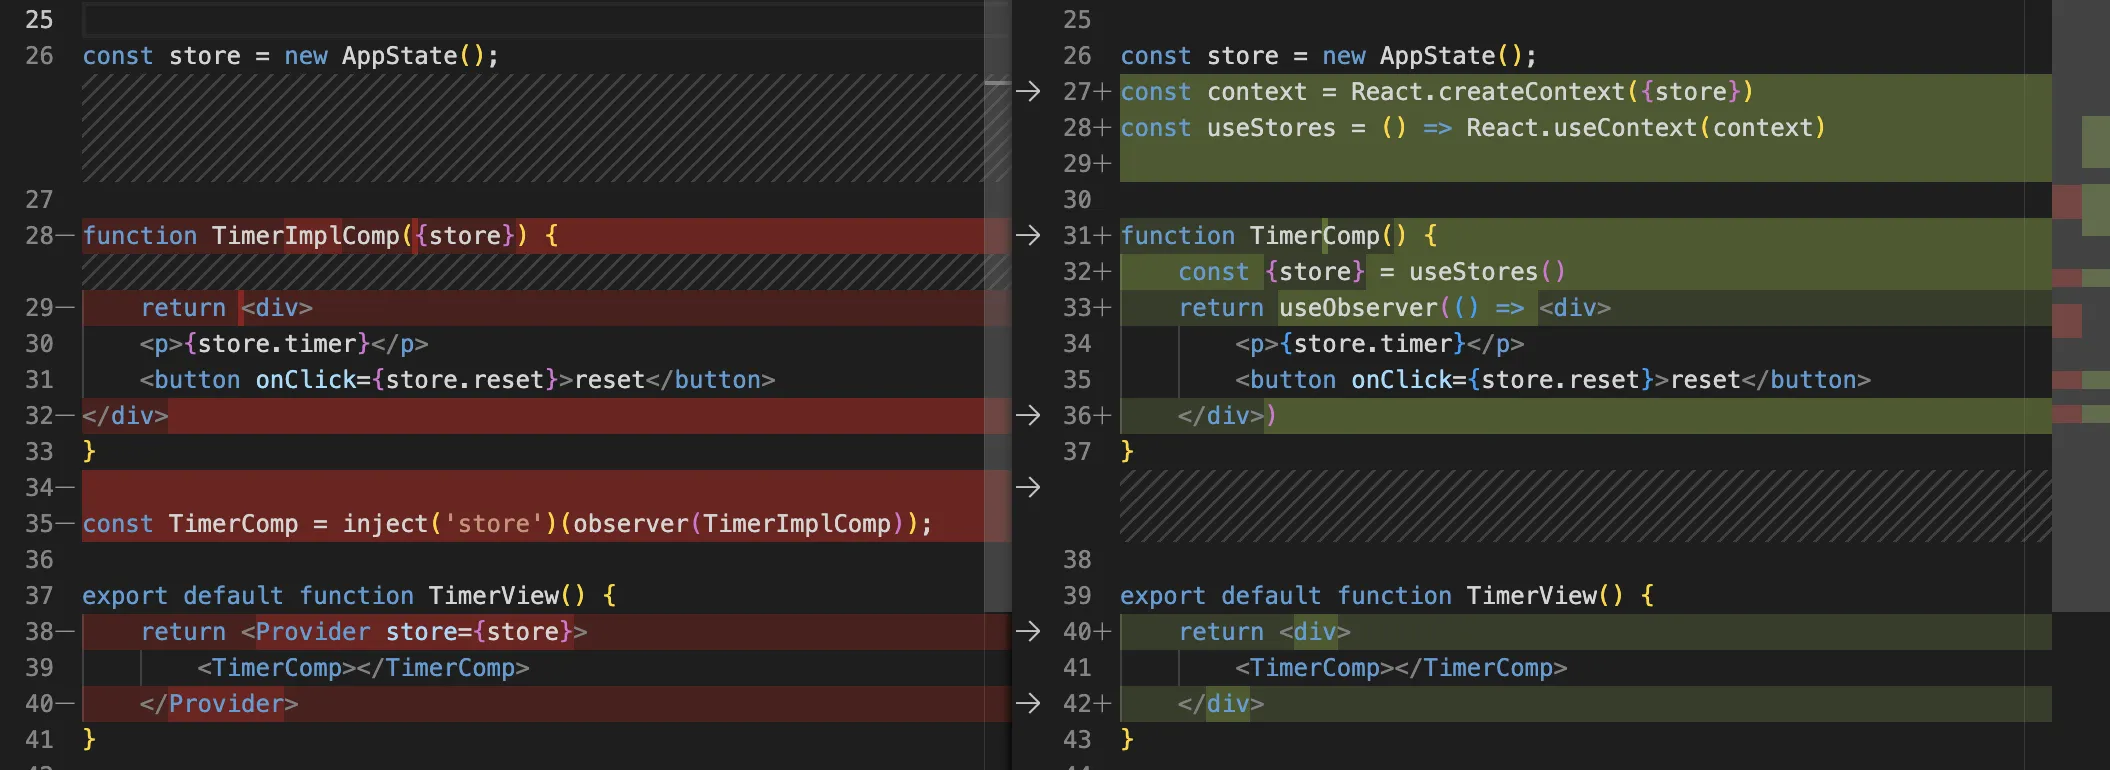Click '<TimerComp></TimerComp>' on original line 39
Image resolution: width=2110 pixels, height=770 pixels.
(364, 668)
